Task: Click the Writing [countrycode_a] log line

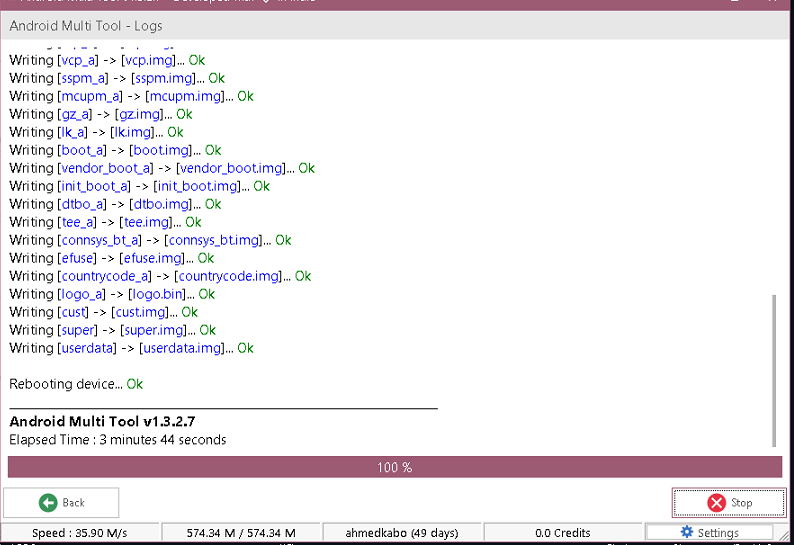Action: pos(160,276)
